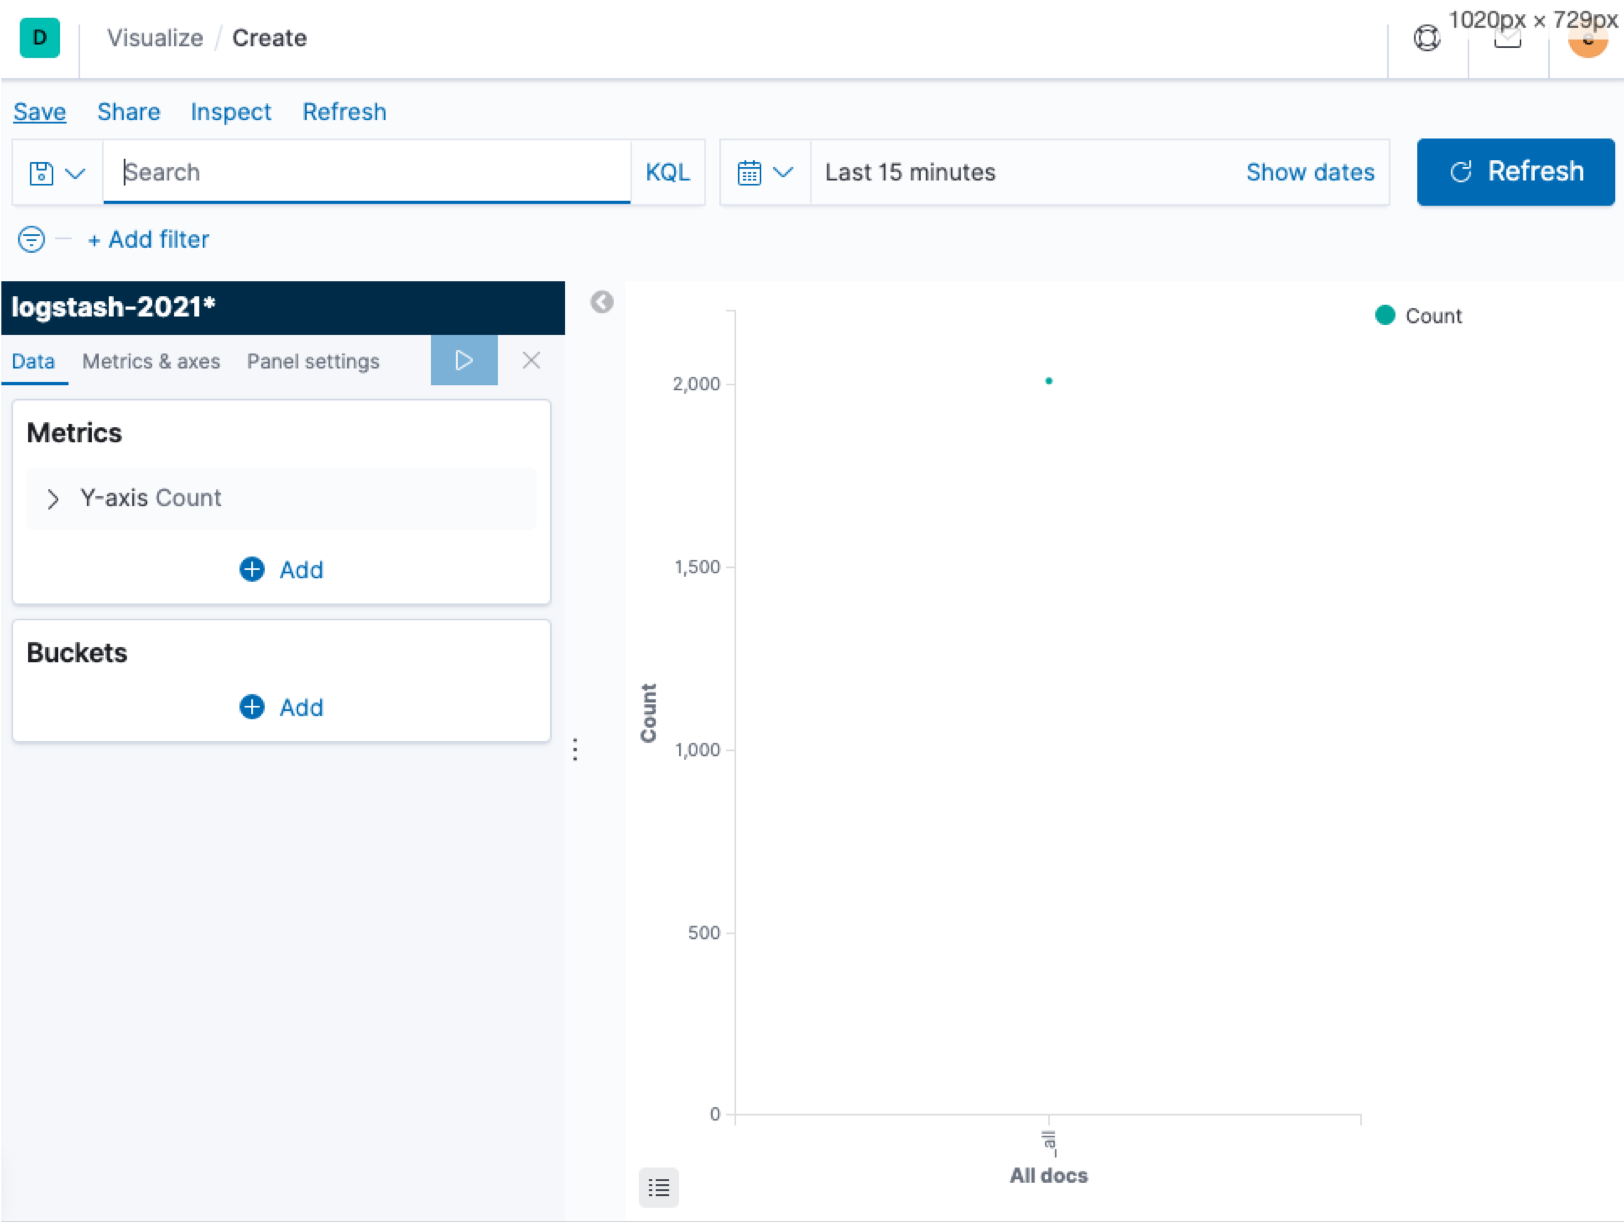Collapse the editor sidebar arrow
Viewport: 1624px width, 1222px height.
point(601,302)
